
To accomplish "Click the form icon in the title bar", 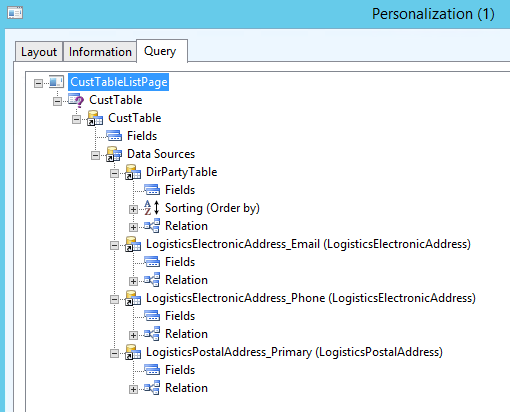I will (15, 13).
